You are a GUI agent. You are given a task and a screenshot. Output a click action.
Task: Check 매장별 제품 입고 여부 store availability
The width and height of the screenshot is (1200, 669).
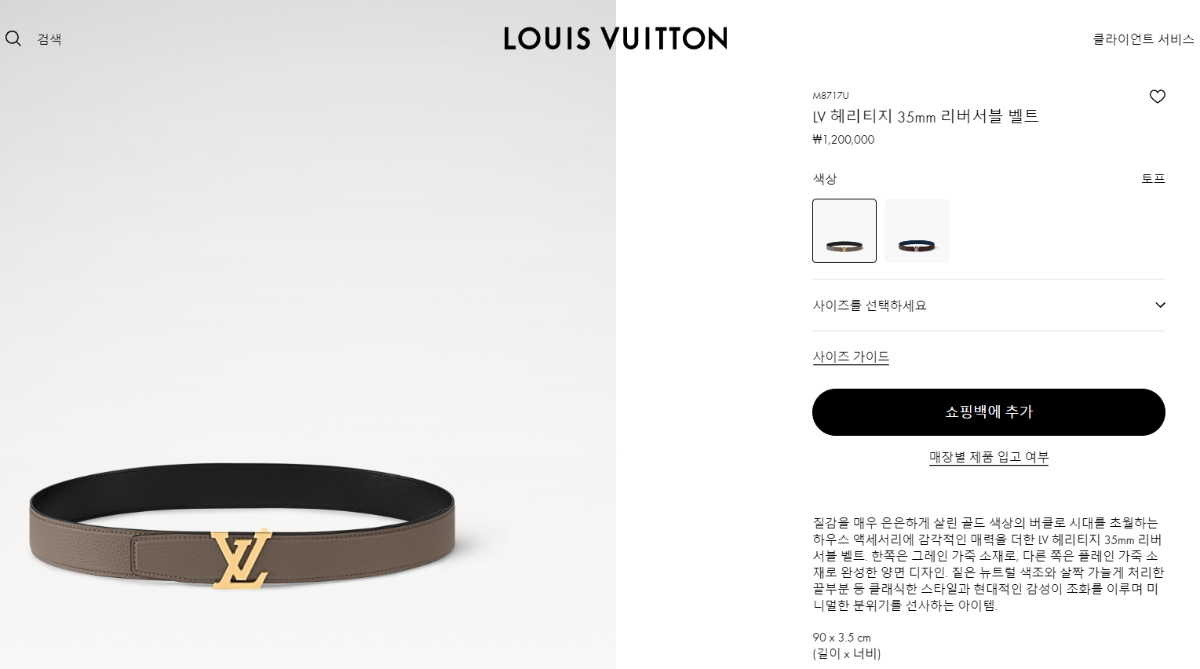tap(989, 457)
